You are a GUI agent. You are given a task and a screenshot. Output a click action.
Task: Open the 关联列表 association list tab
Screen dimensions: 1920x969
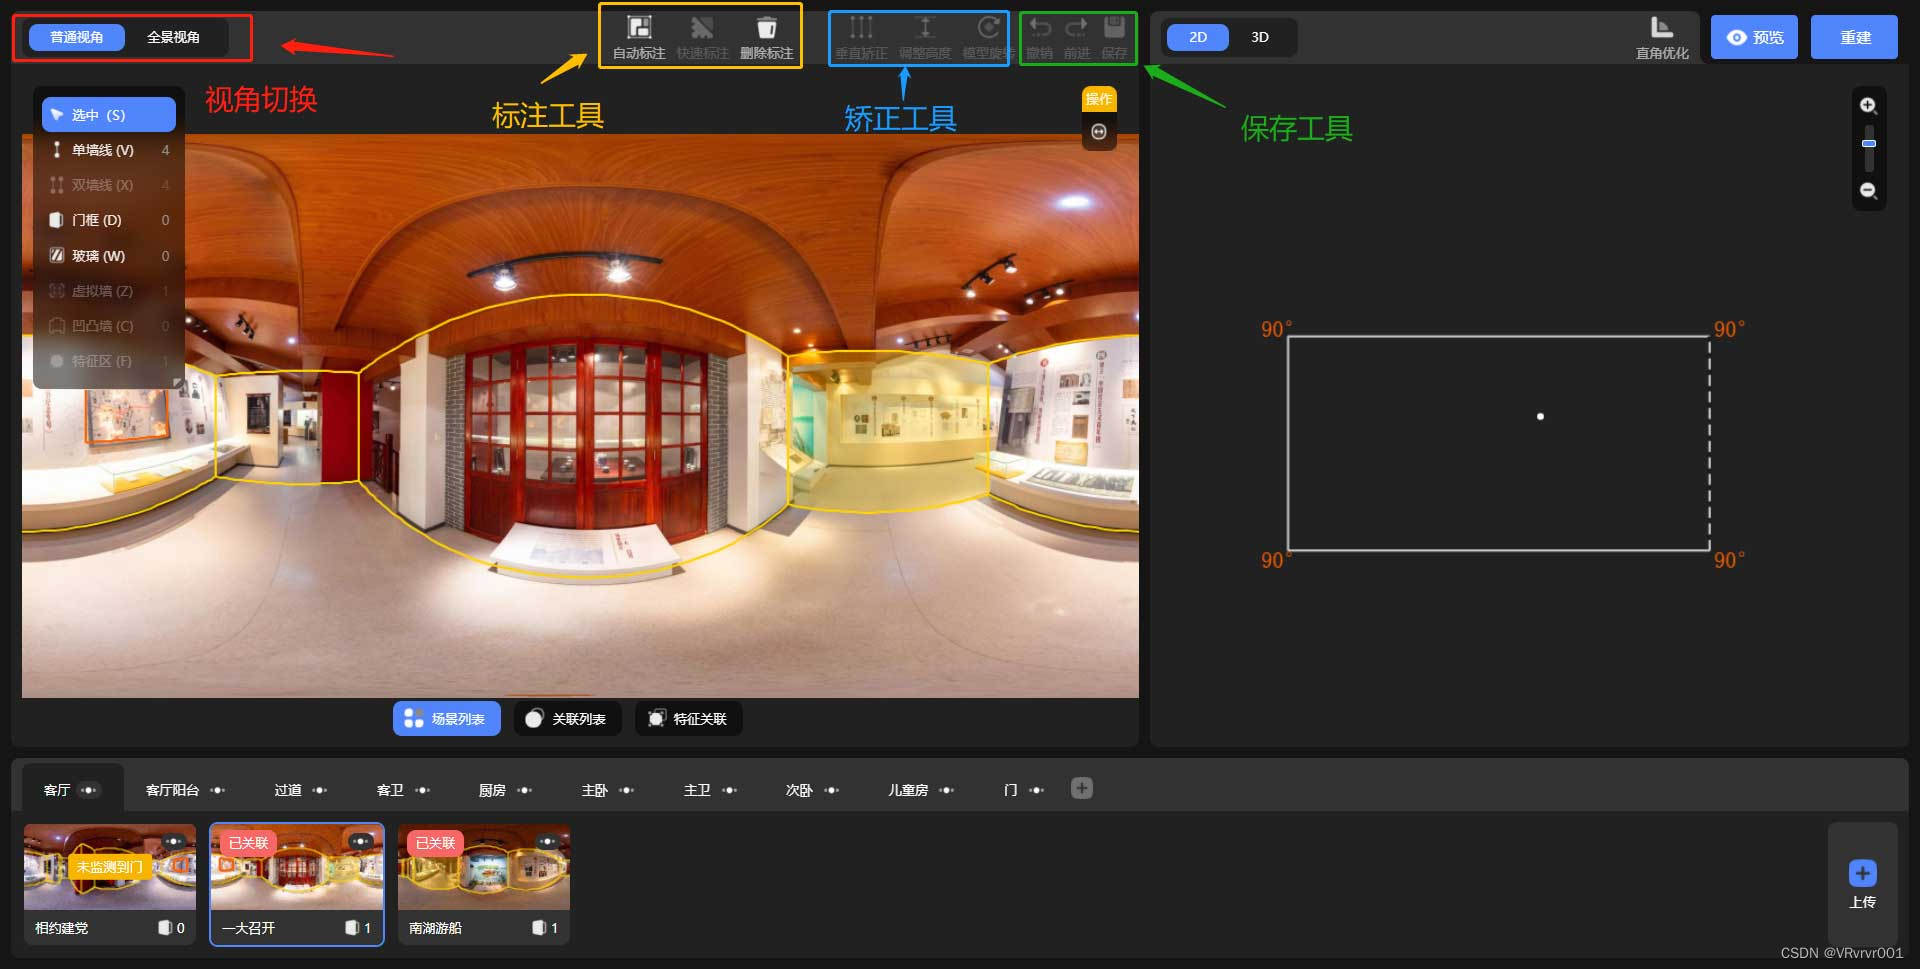pyautogui.click(x=567, y=719)
